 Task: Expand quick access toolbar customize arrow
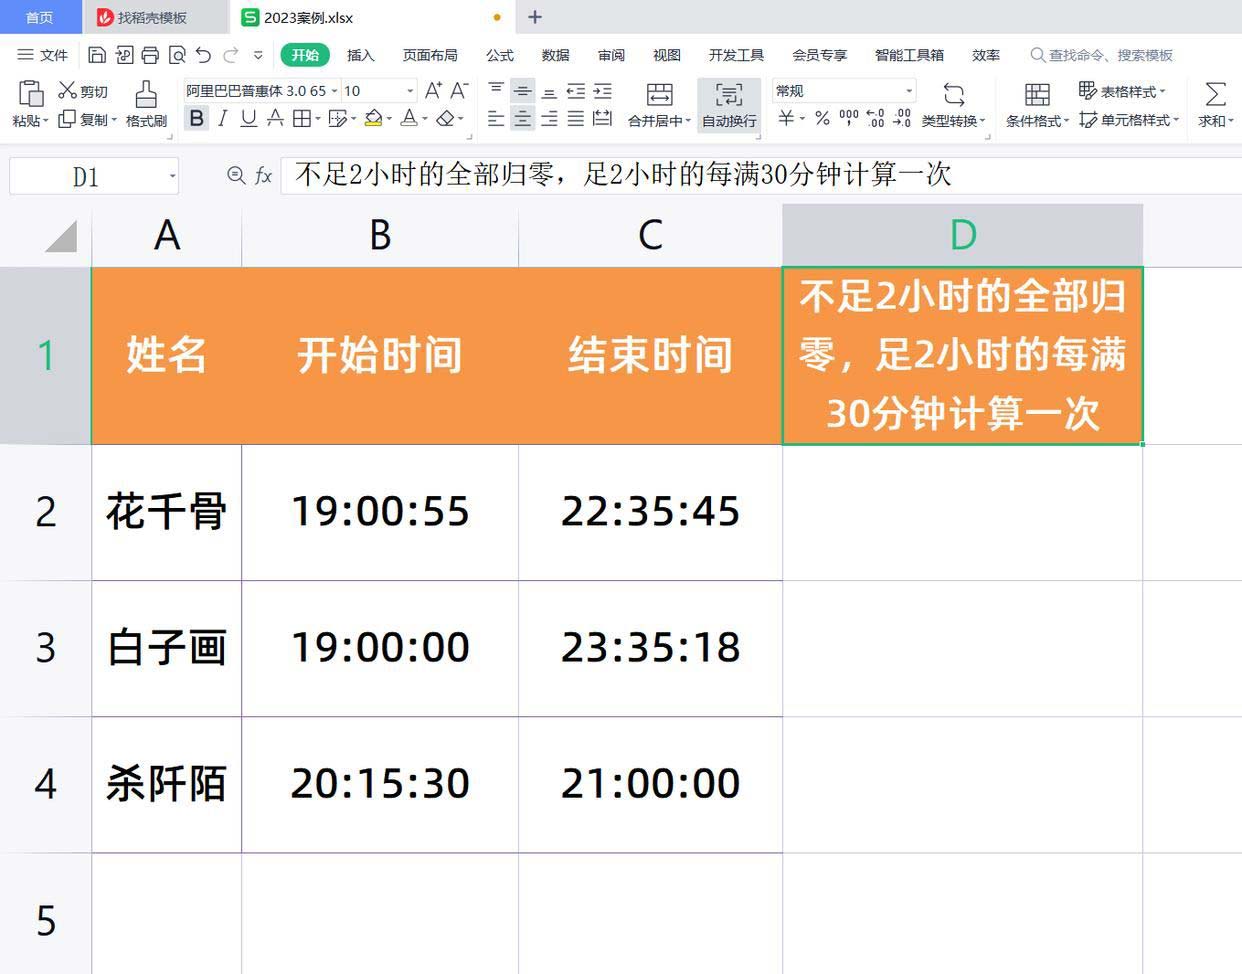[258, 55]
